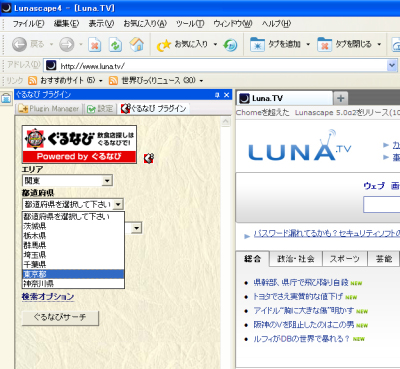Expand タブを閉じる dropdown arrow
400x369 pixels.
tap(379, 44)
